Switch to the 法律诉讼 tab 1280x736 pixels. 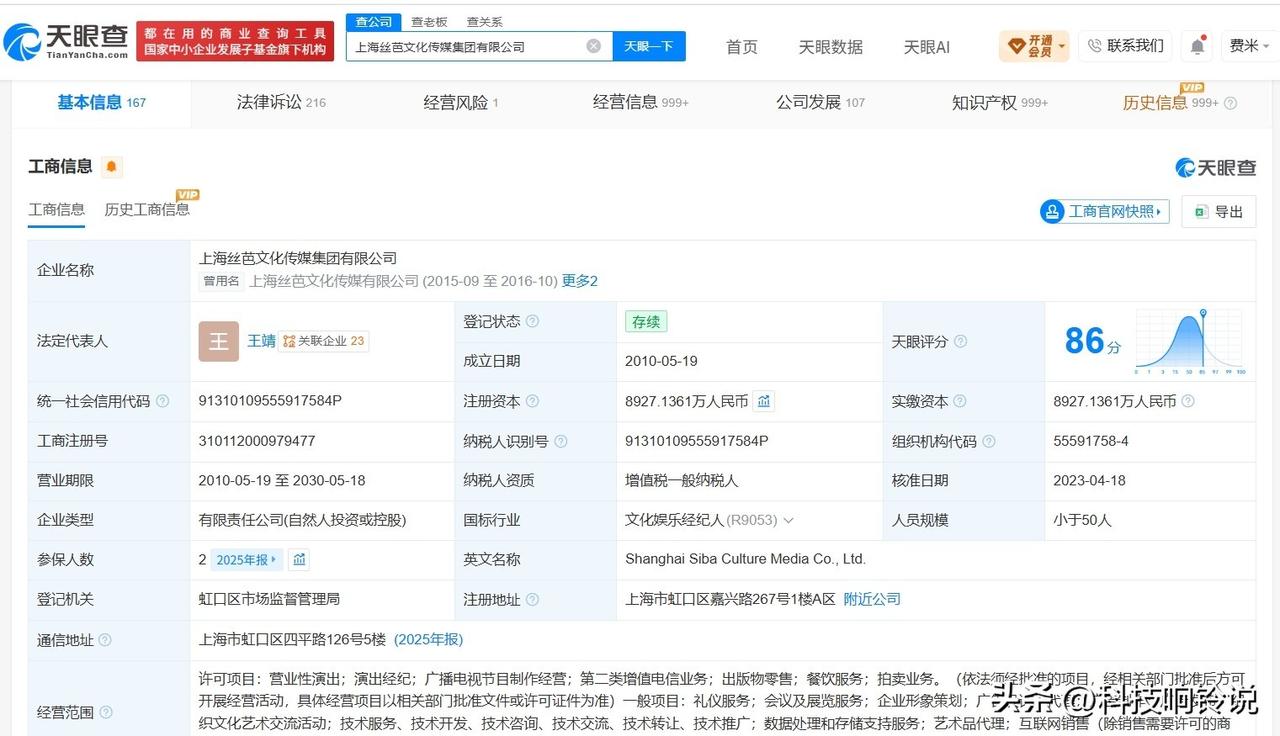pos(281,102)
